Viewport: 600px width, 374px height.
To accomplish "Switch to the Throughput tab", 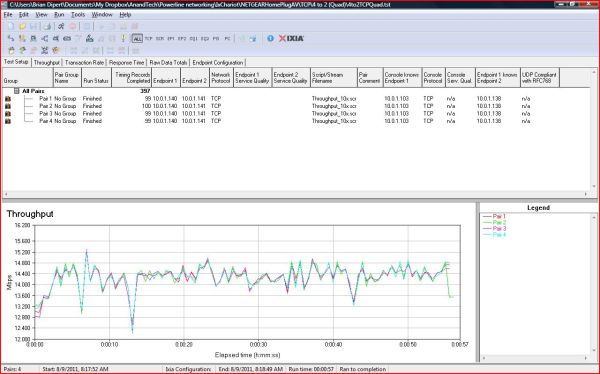I will click(x=47, y=62).
